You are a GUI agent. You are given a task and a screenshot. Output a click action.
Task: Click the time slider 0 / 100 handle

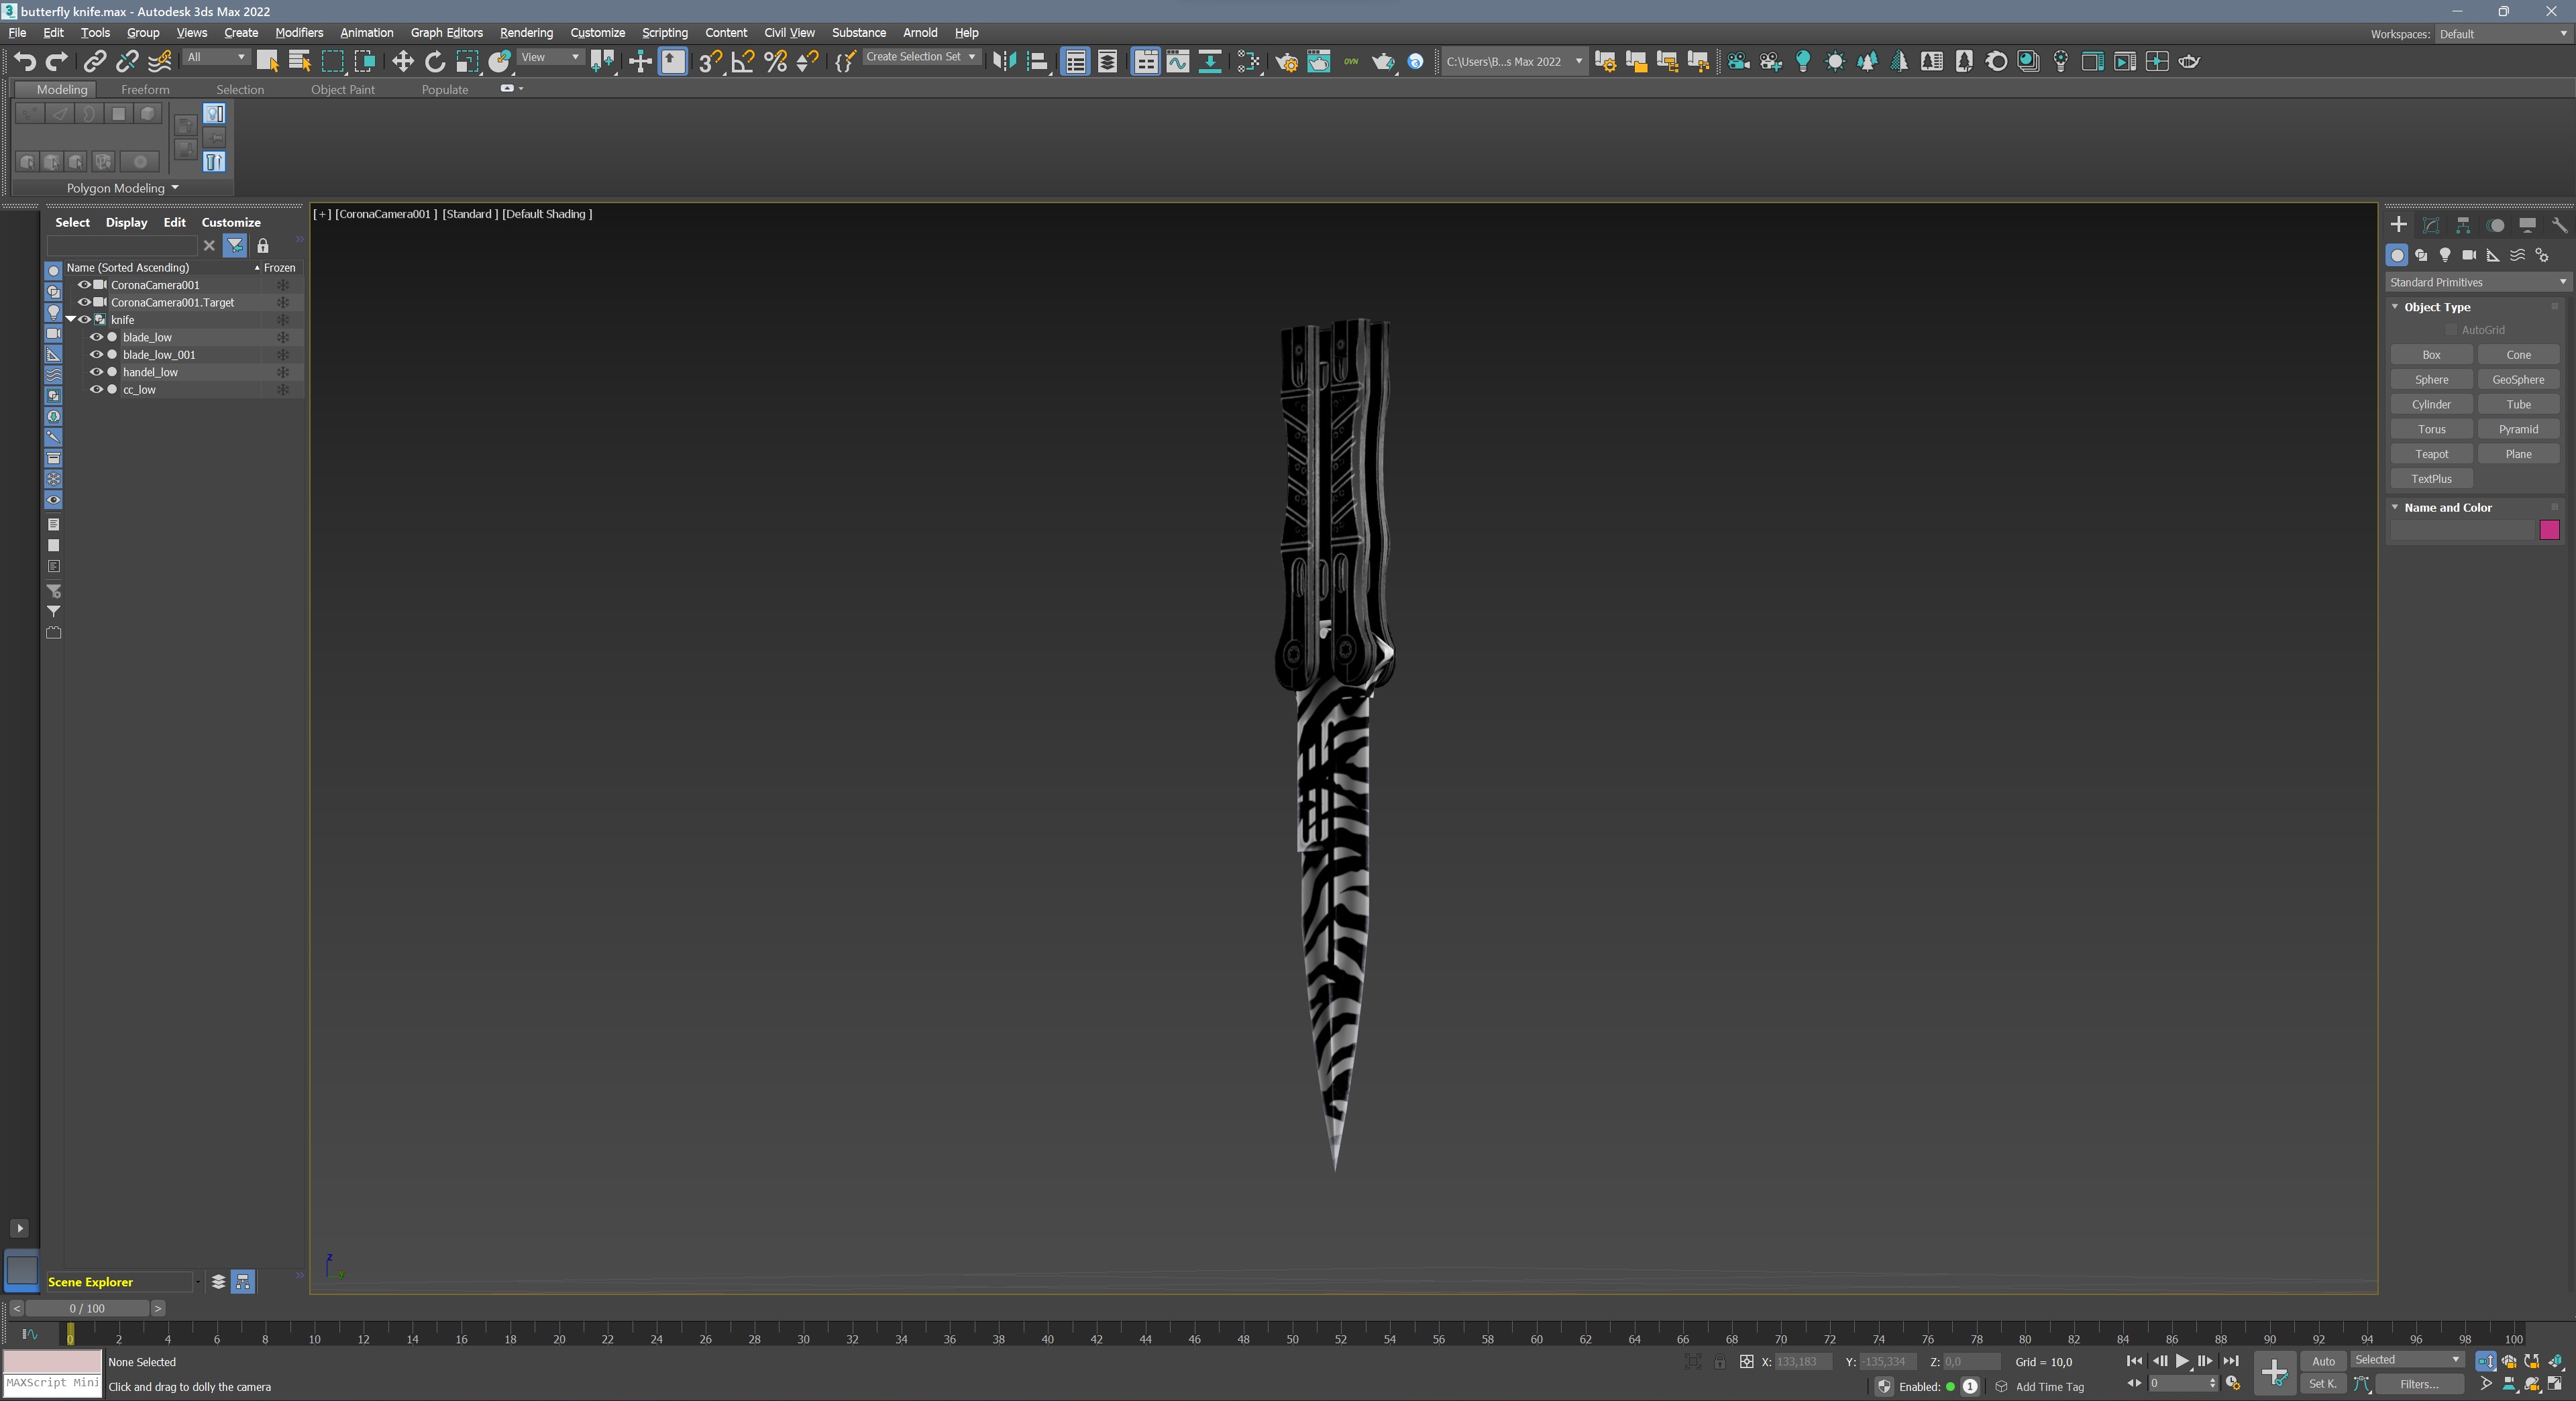[x=87, y=1308]
